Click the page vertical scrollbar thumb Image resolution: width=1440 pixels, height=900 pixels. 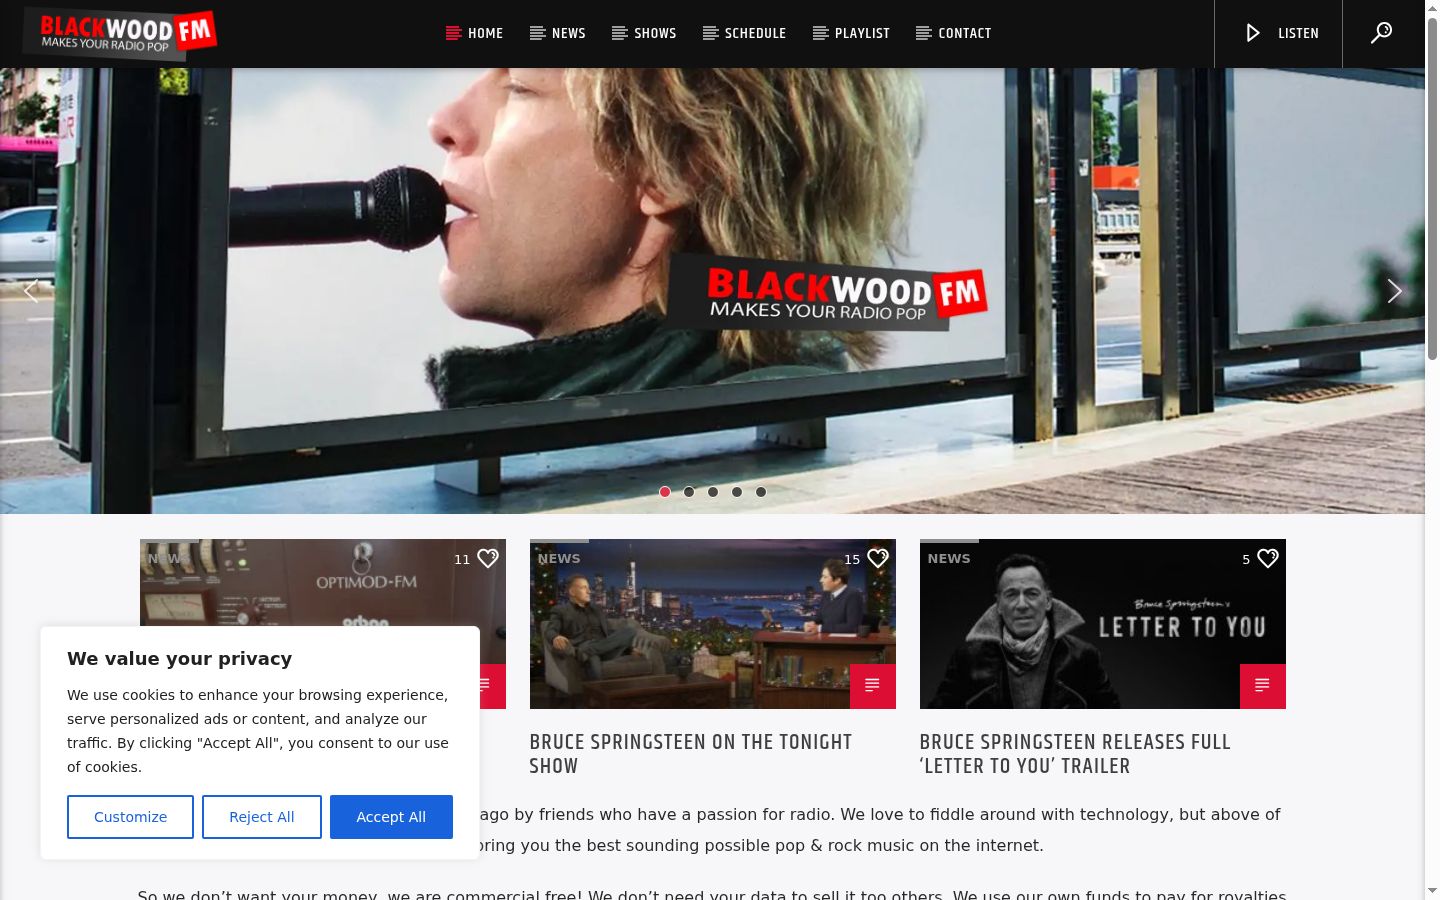click(1432, 190)
